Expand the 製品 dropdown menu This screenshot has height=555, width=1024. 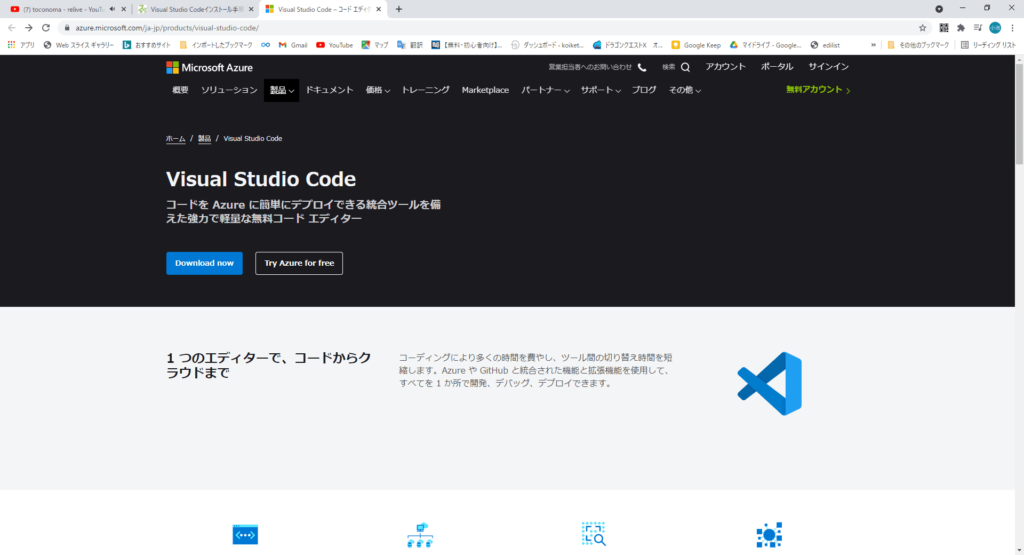point(282,90)
